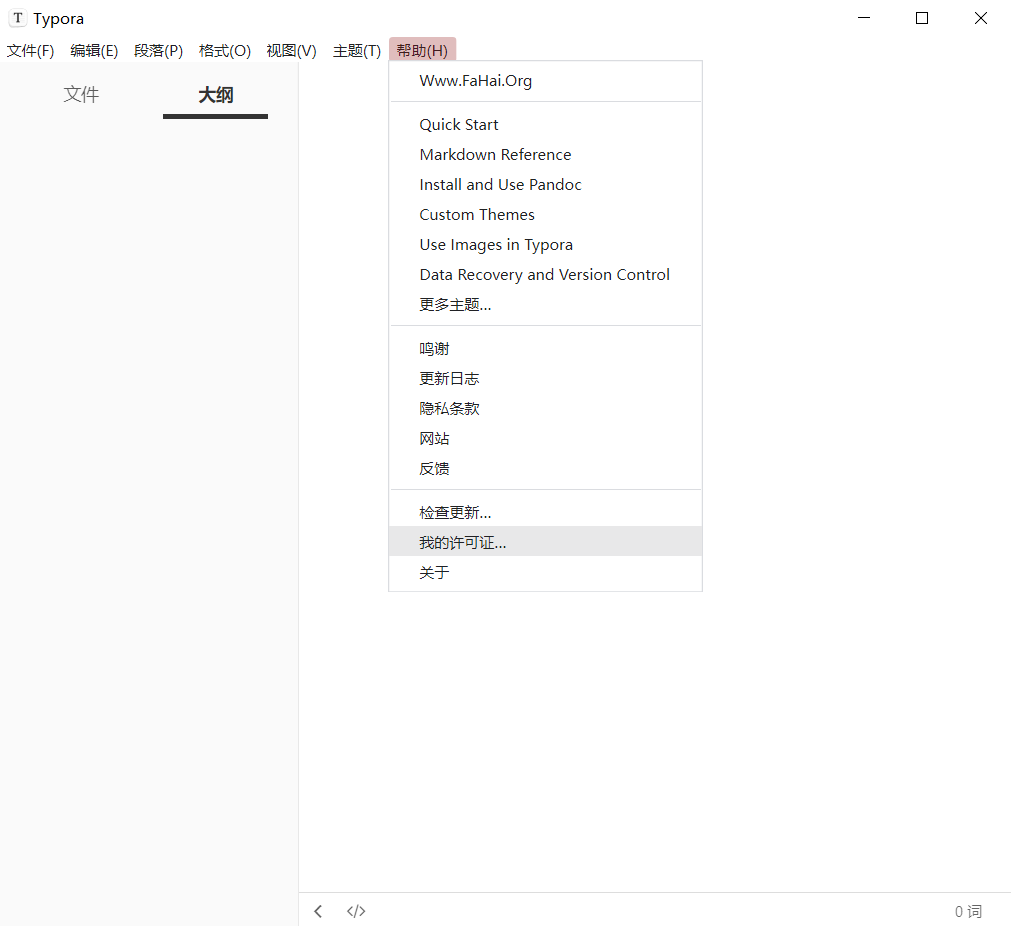Minimize the Typora window
The image size is (1011, 926).
(x=864, y=18)
